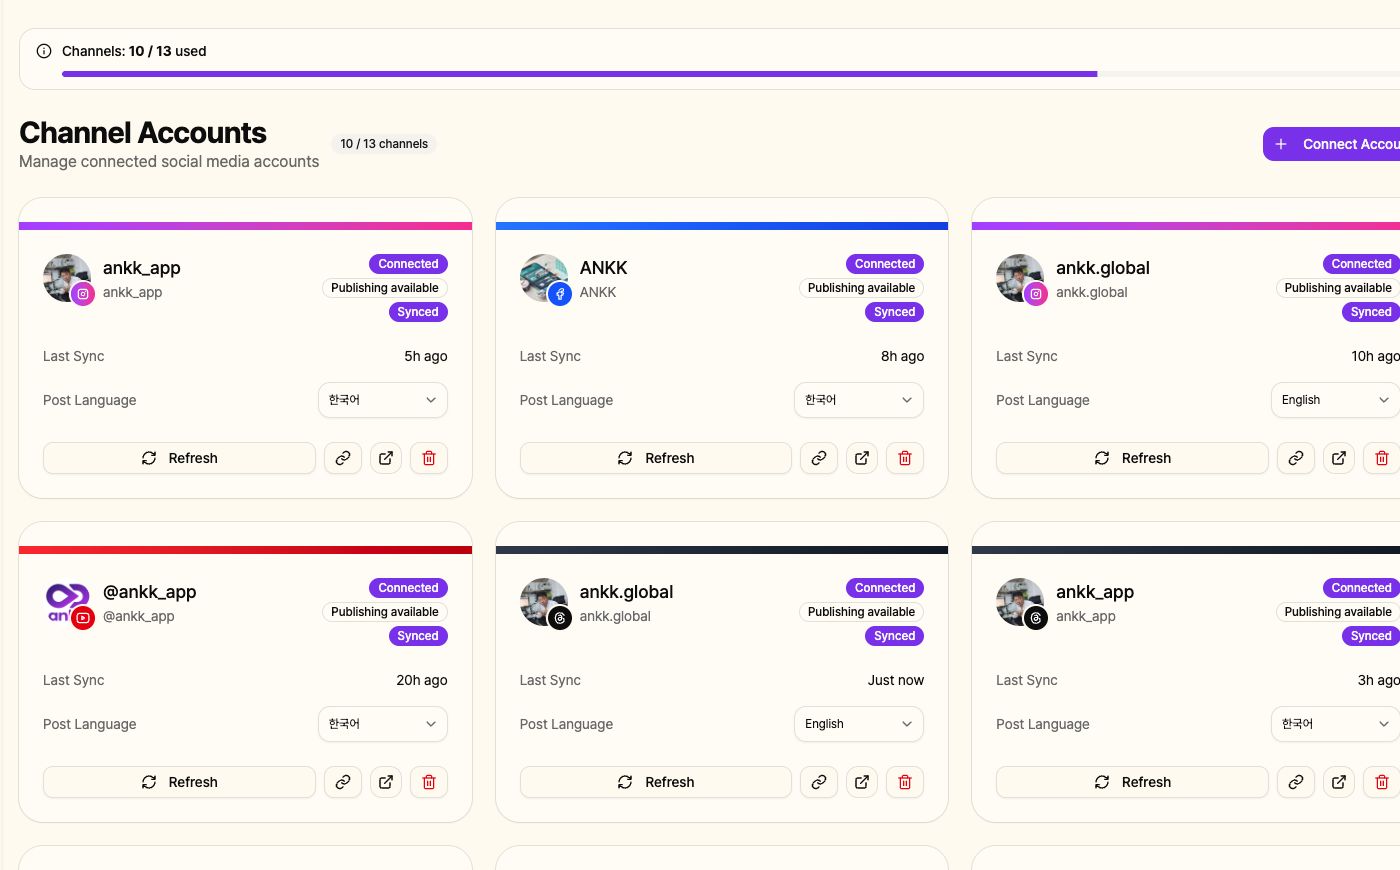Click 'Publishing available' on Threads ankk.global card
This screenshot has width=1400, height=870.
coord(861,612)
